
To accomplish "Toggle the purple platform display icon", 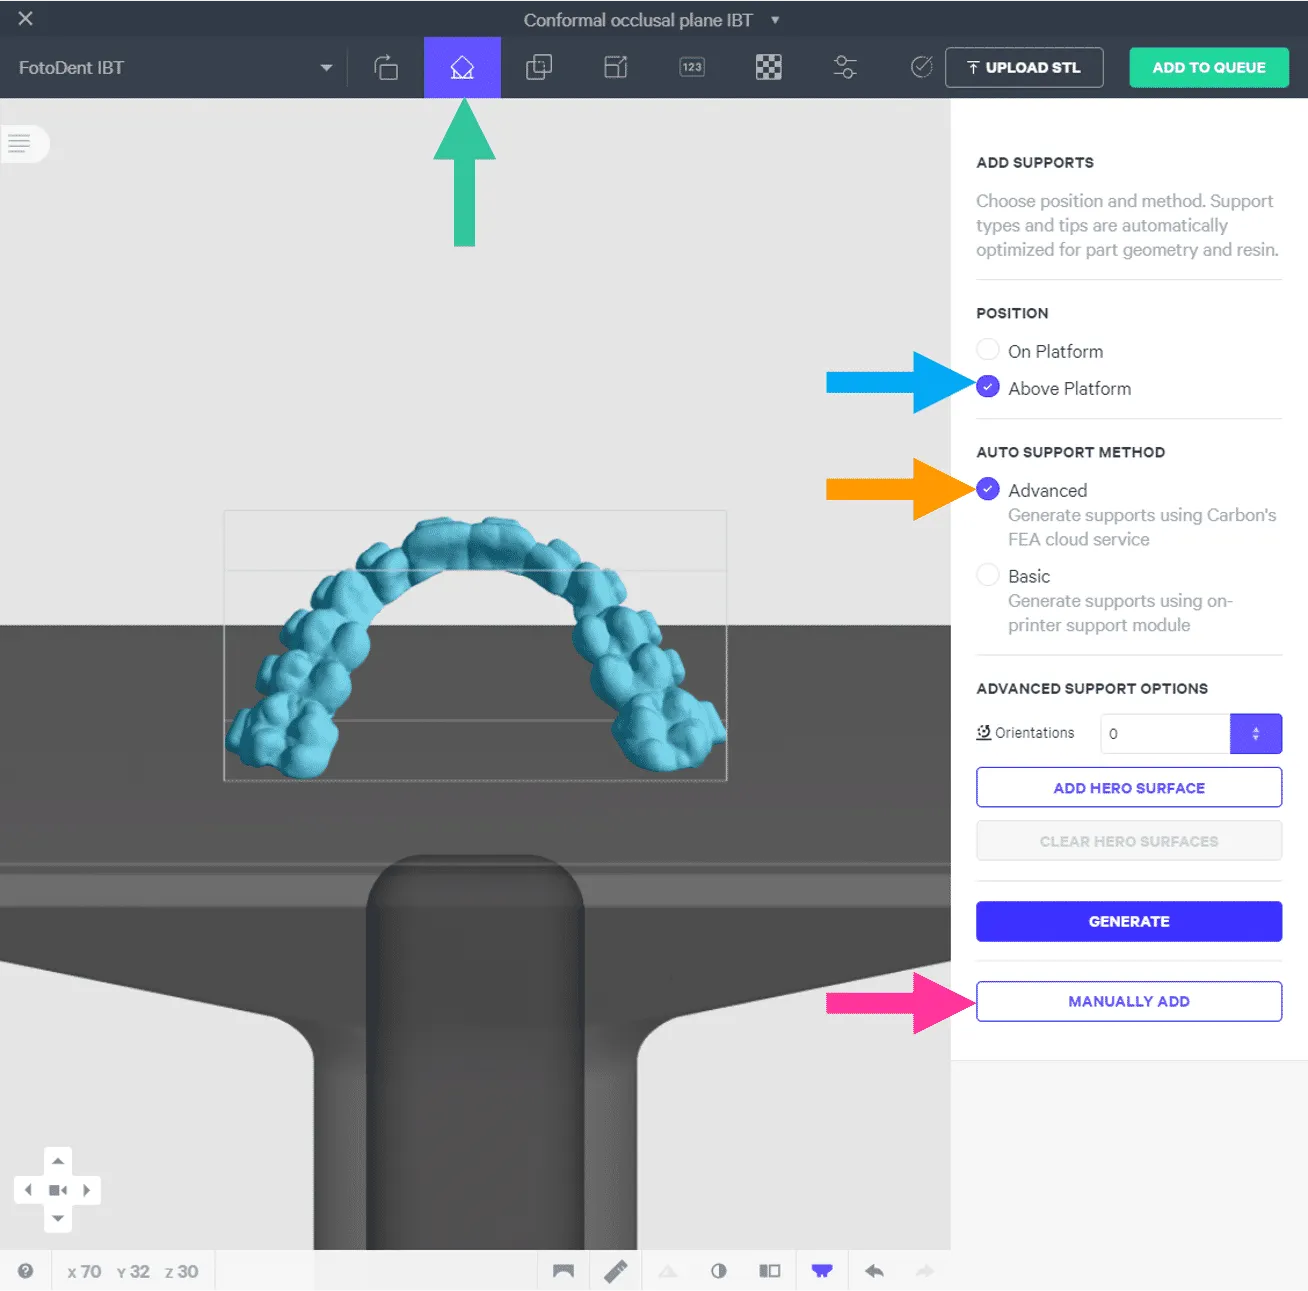I will click(821, 1271).
